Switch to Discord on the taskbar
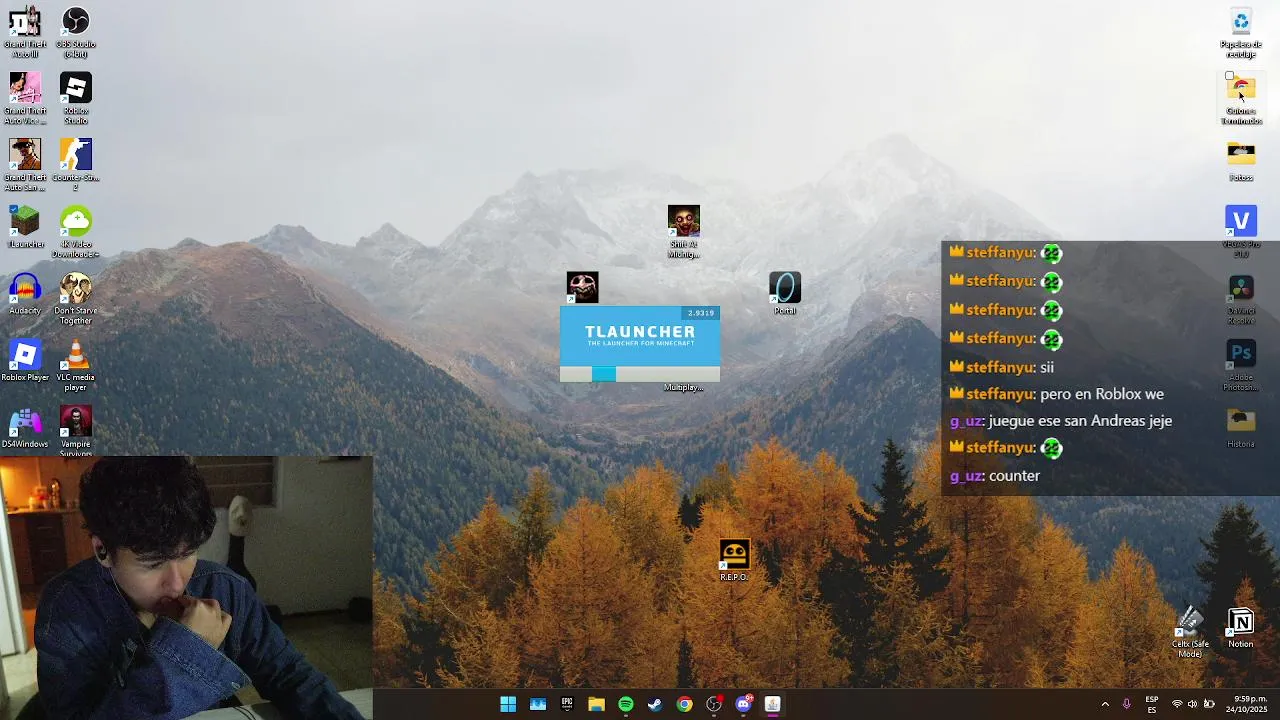 point(743,704)
